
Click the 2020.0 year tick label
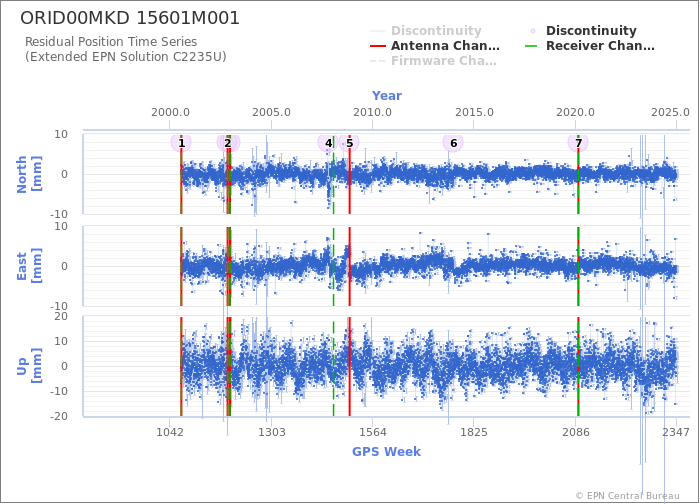tap(575, 112)
